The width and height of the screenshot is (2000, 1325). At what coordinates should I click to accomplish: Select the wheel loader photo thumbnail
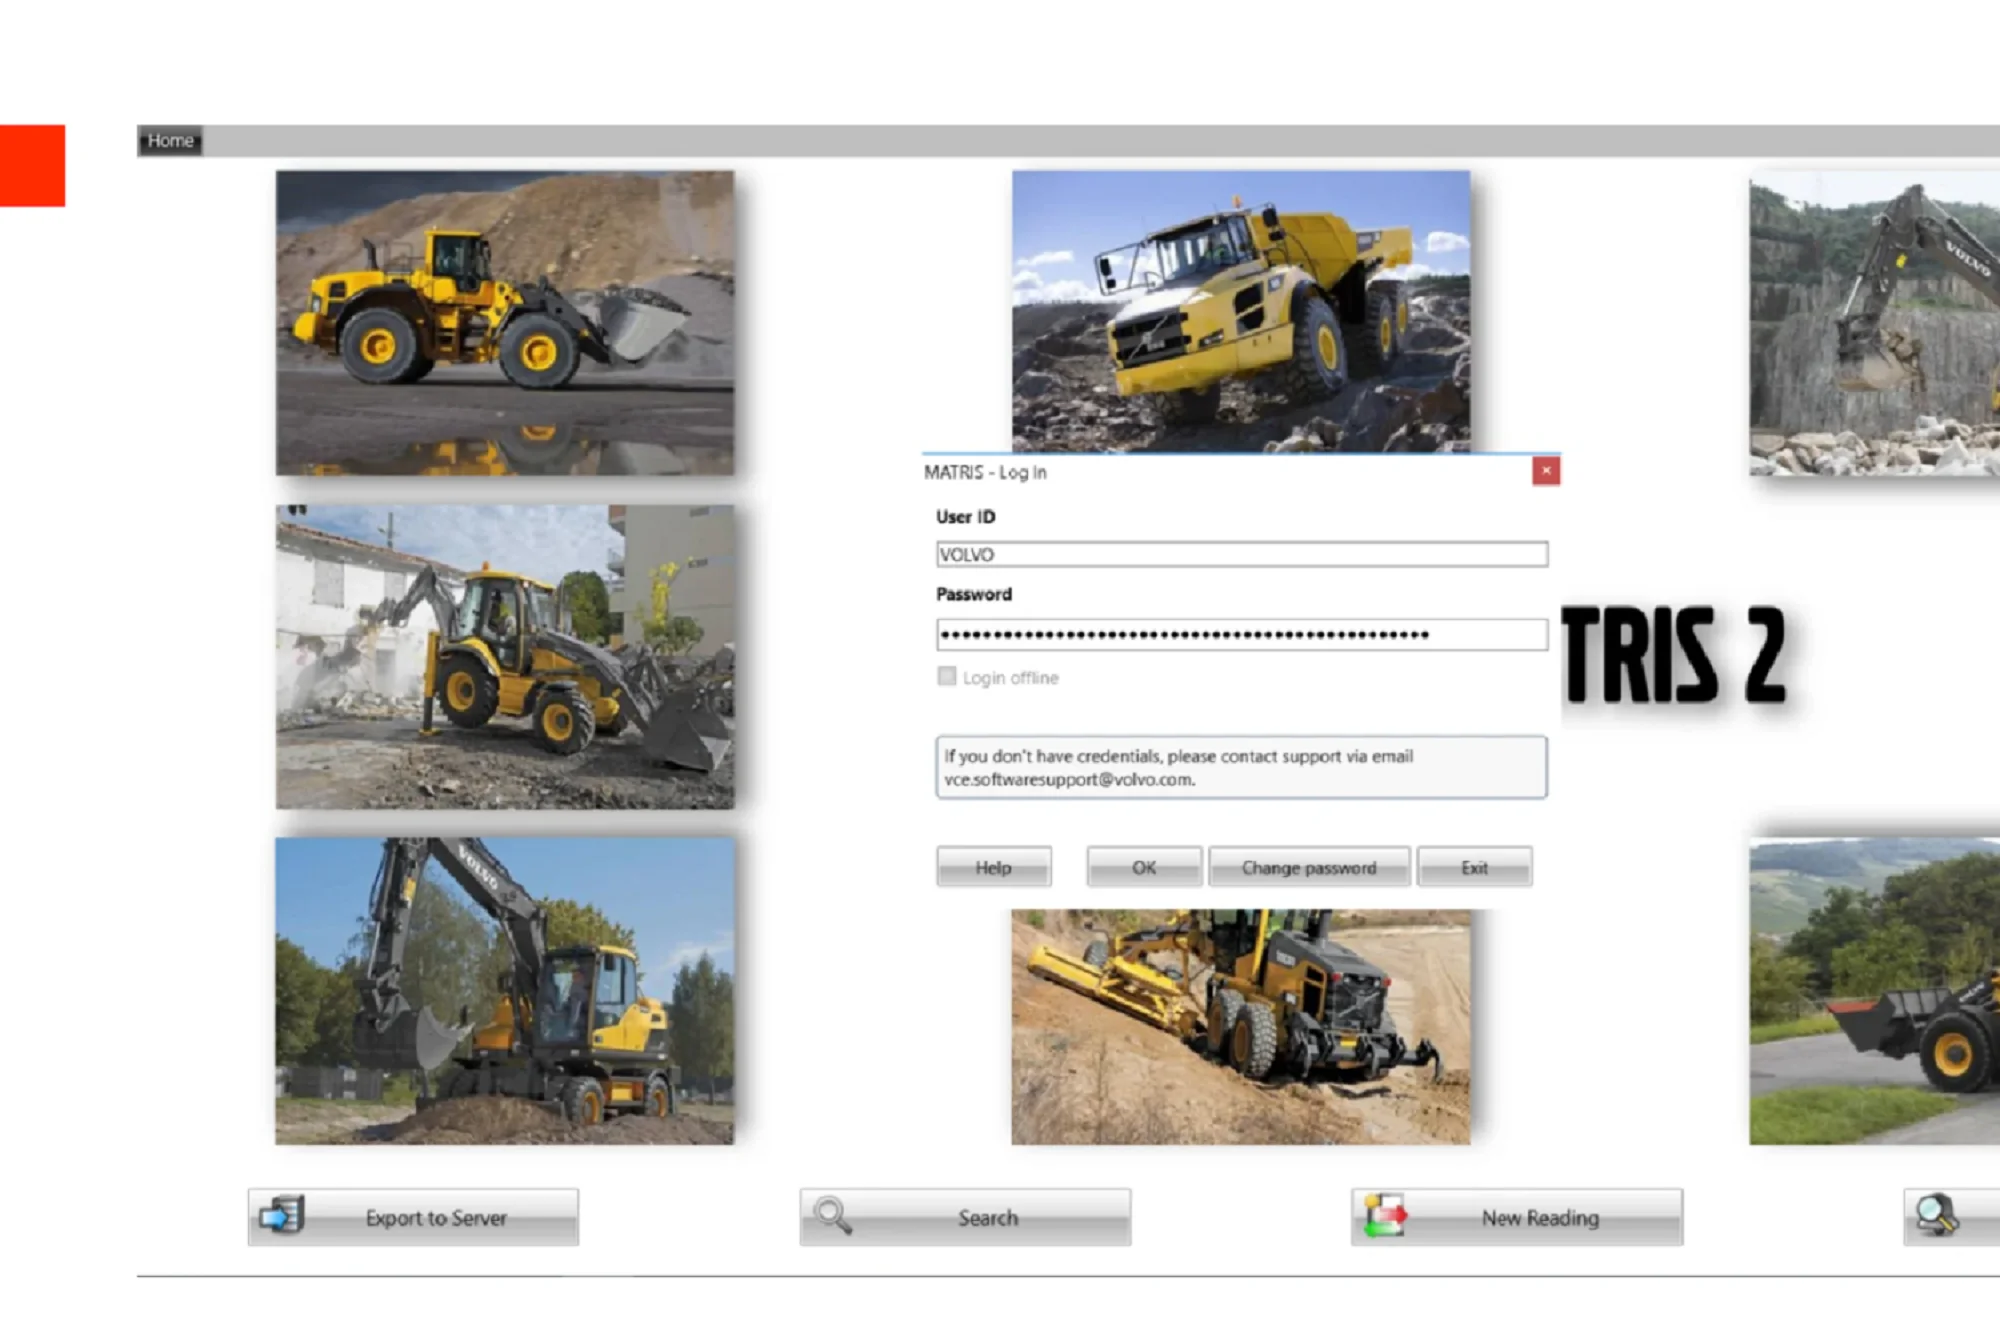pyautogui.click(x=505, y=322)
